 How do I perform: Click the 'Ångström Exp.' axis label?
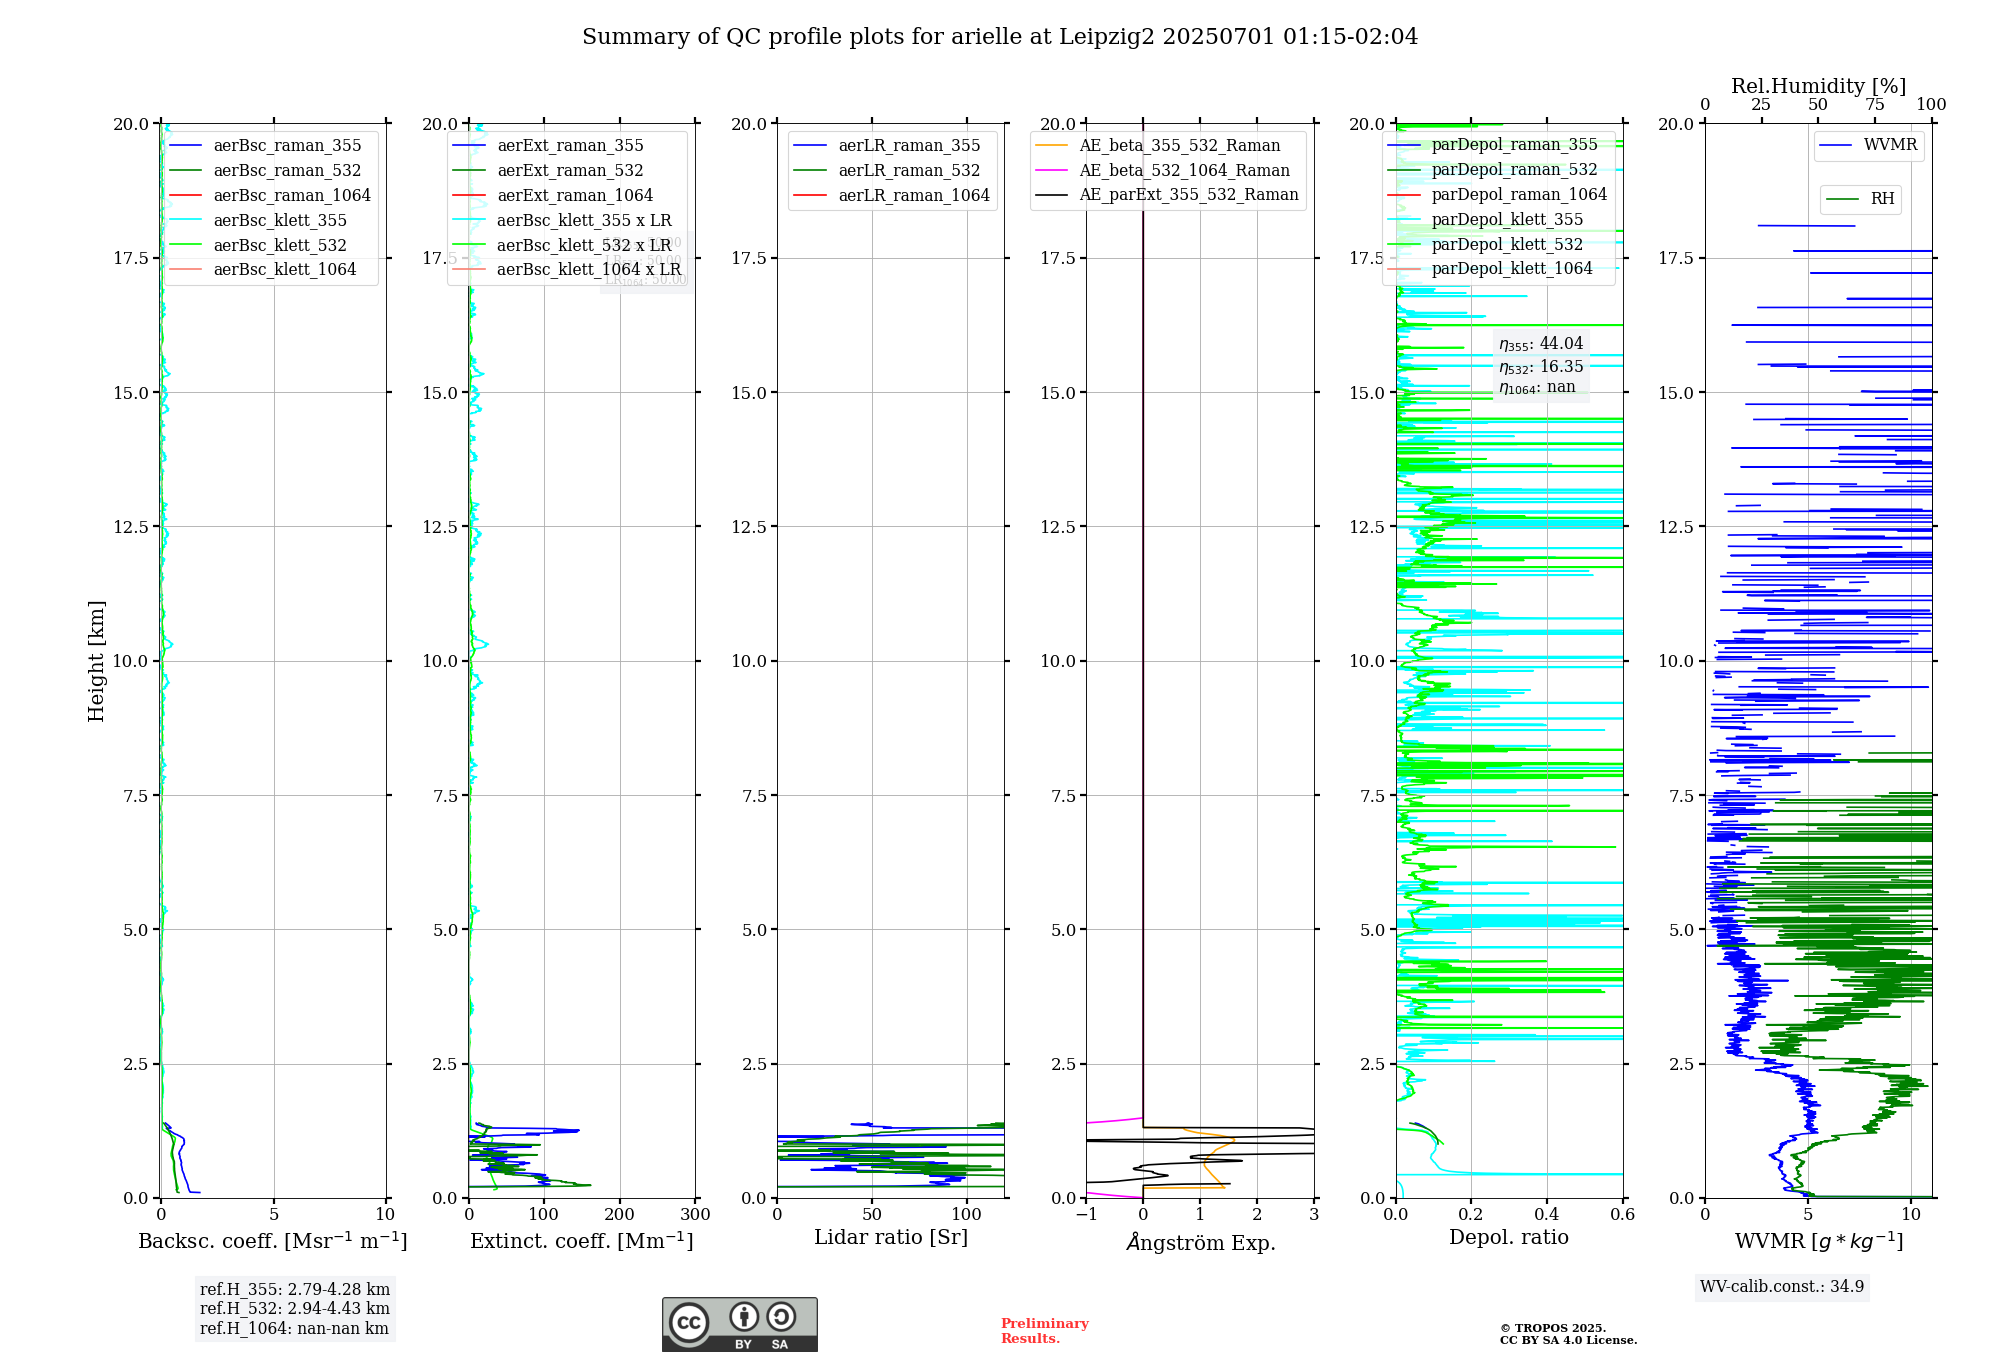point(1201,1242)
